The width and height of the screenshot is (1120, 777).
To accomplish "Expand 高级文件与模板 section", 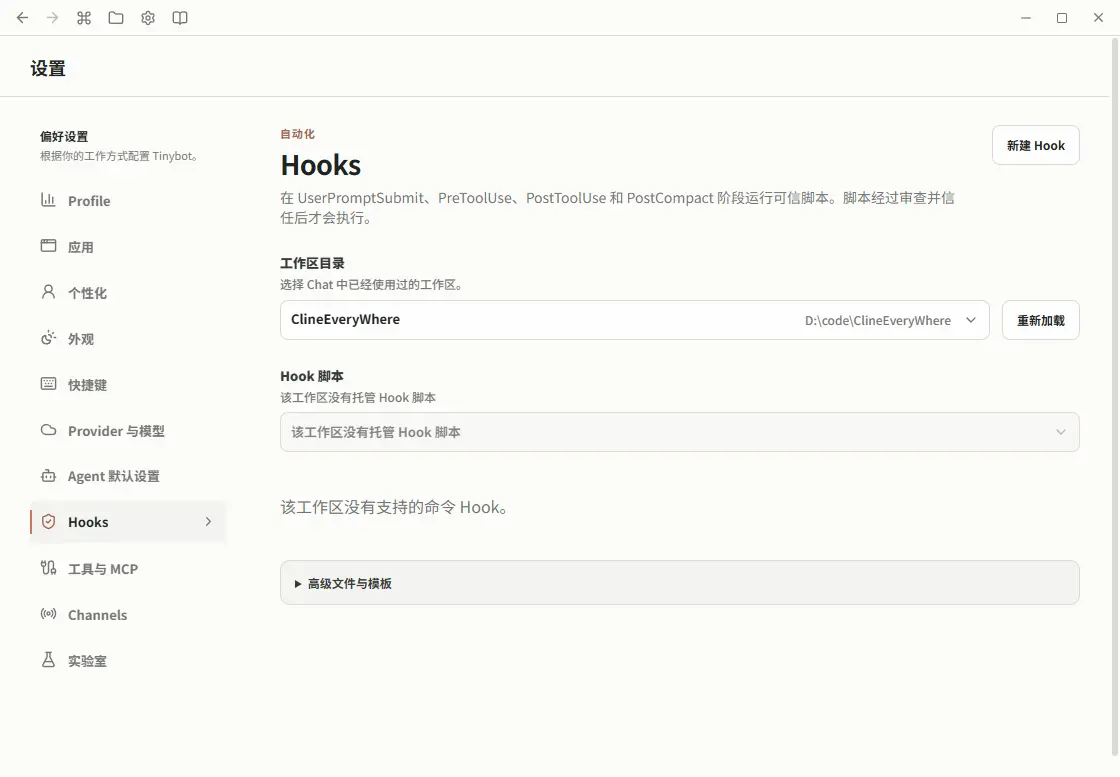I will [x=679, y=583].
